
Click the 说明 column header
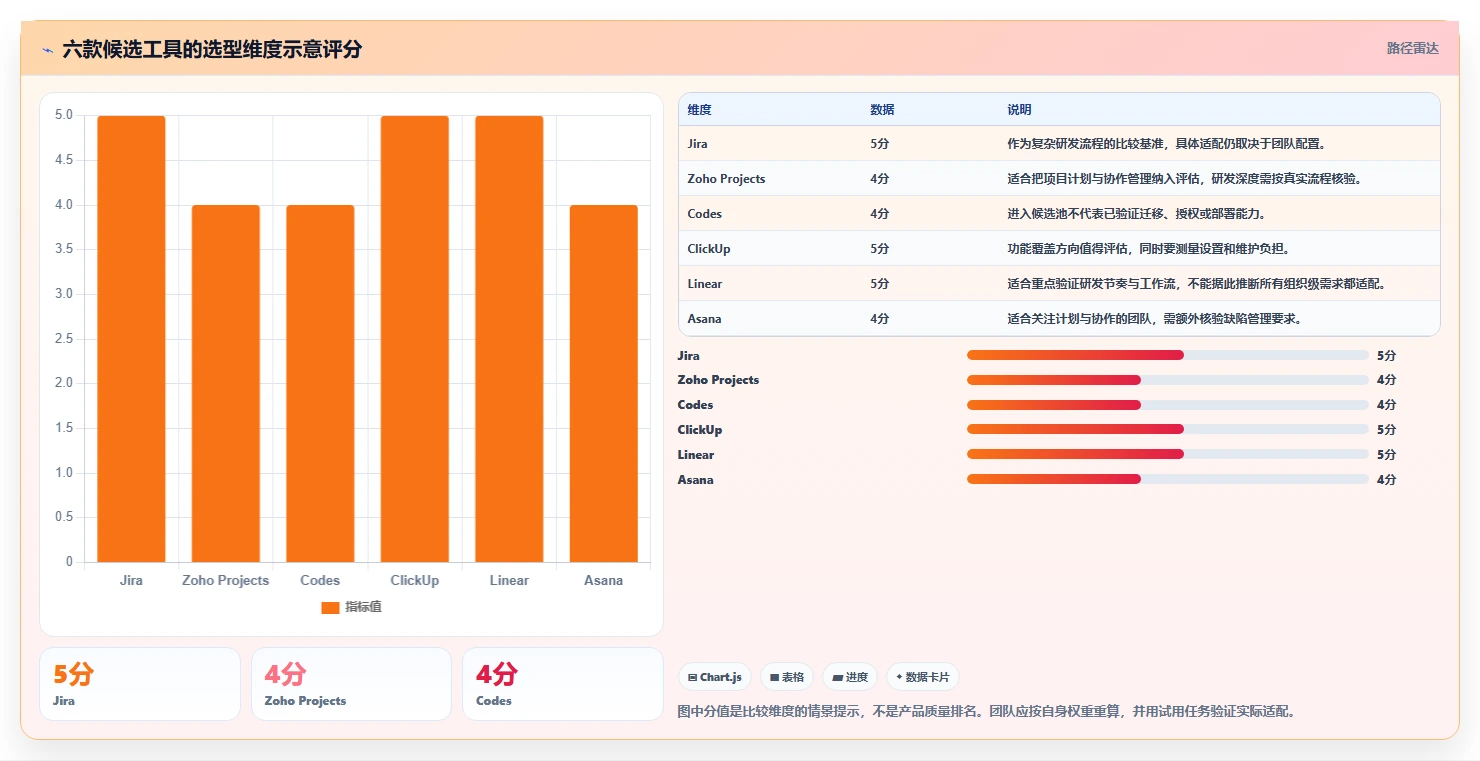(x=1019, y=110)
